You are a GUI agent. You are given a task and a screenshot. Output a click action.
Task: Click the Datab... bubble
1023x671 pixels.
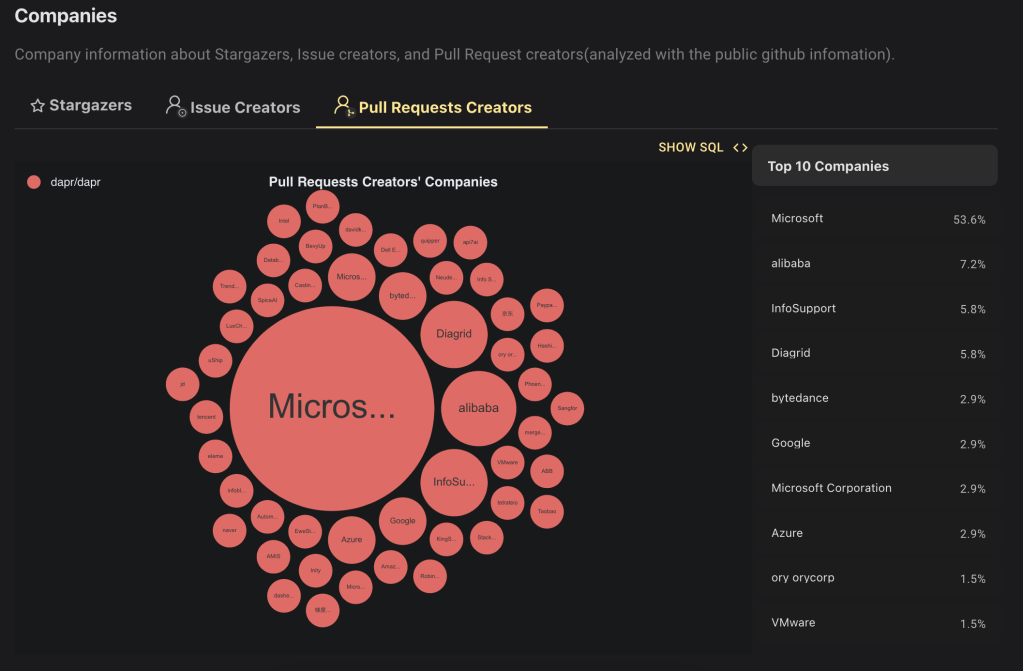click(273, 260)
